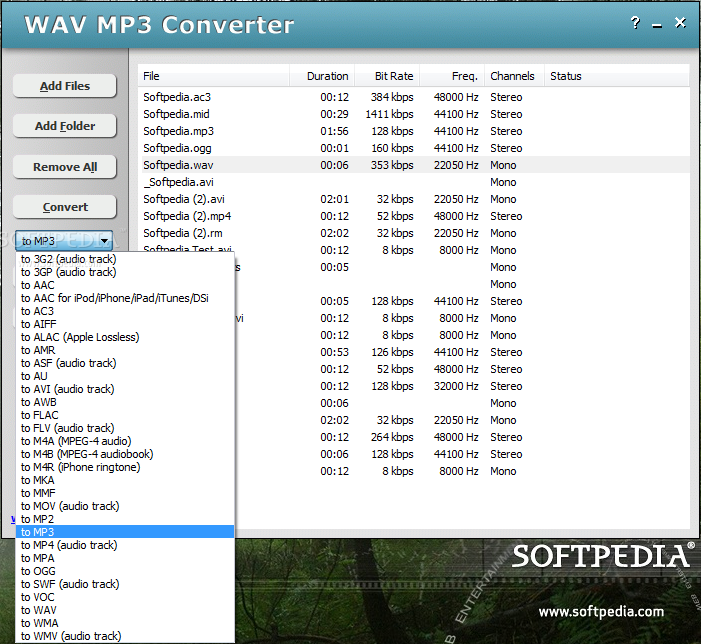The width and height of the screenshot is (701, 644).
Task: Sort list by Bit Rate column header
Action: [x=387, y=76]
